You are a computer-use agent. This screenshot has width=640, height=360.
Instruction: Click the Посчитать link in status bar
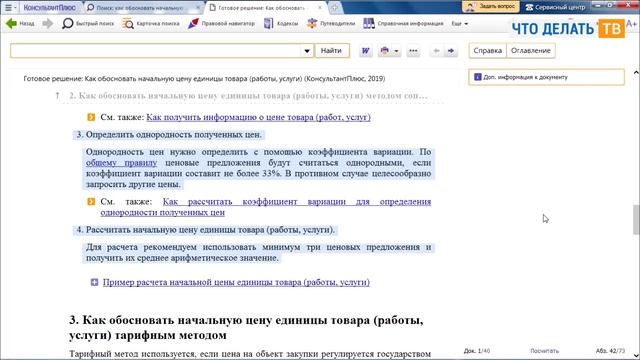tap(544, 351)
